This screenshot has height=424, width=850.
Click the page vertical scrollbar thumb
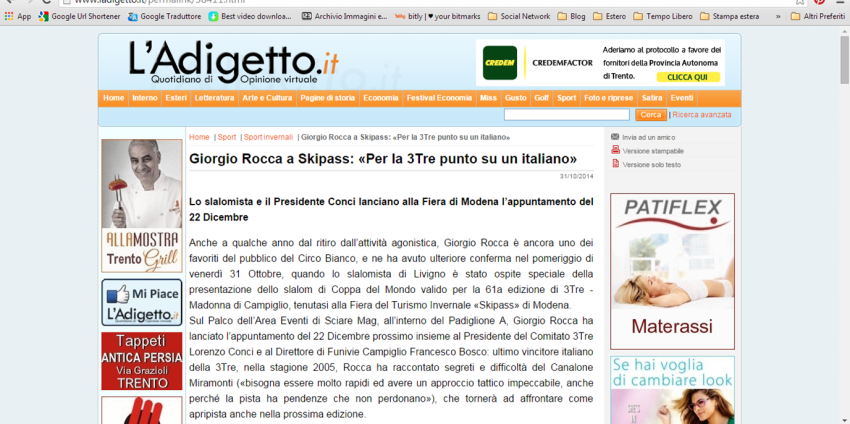[x=845, y=61]
